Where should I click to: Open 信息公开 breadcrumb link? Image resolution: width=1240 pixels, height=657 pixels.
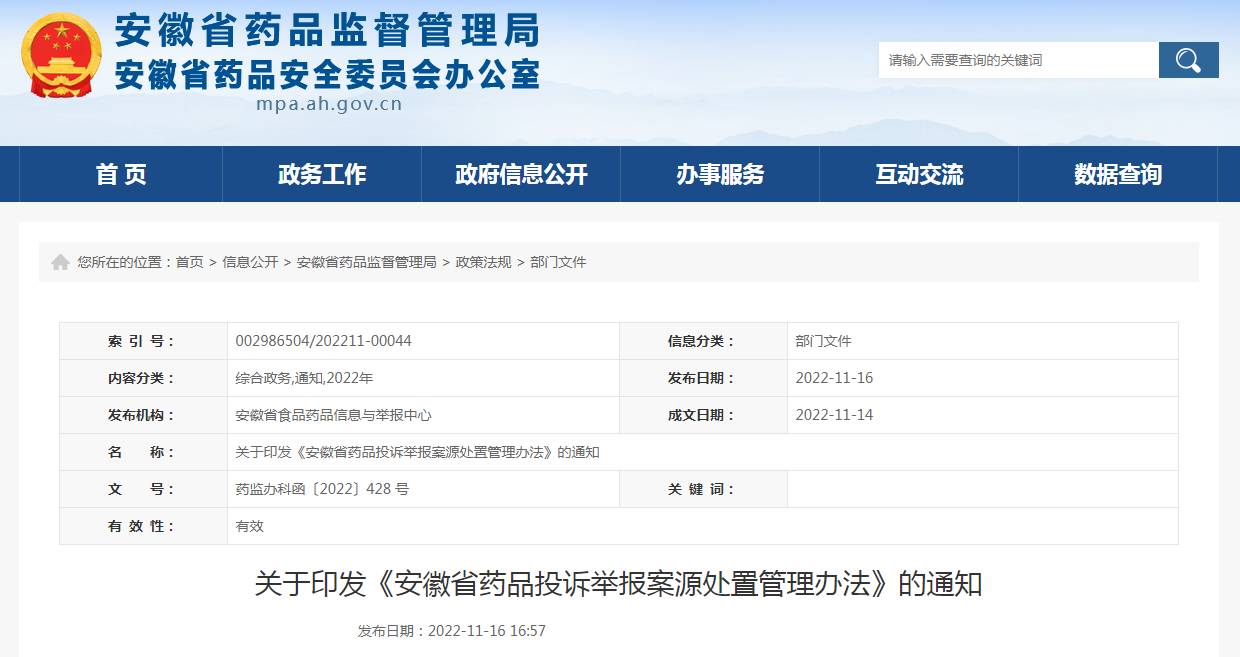[250, 262]
